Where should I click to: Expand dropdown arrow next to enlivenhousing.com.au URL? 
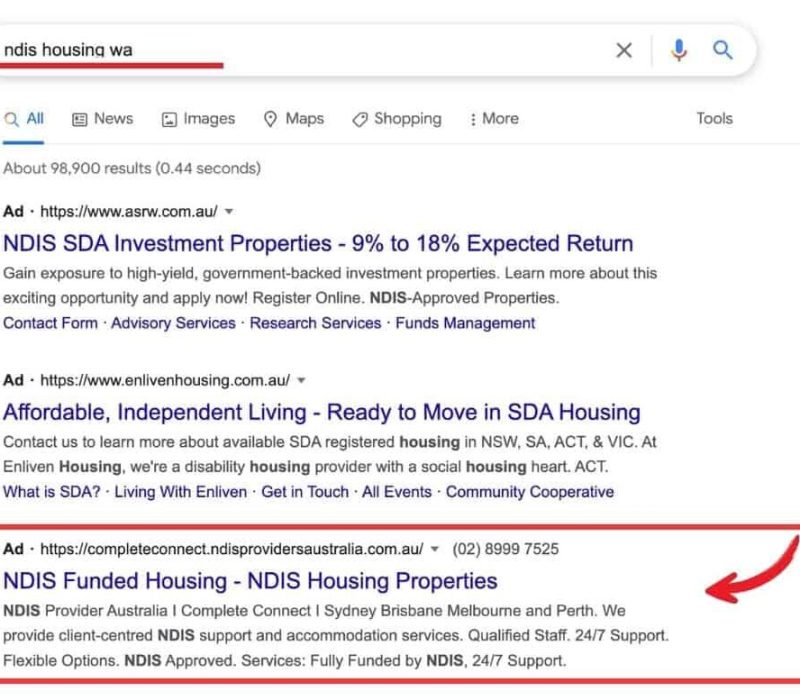pyautogui.click(x=302, y=381)
